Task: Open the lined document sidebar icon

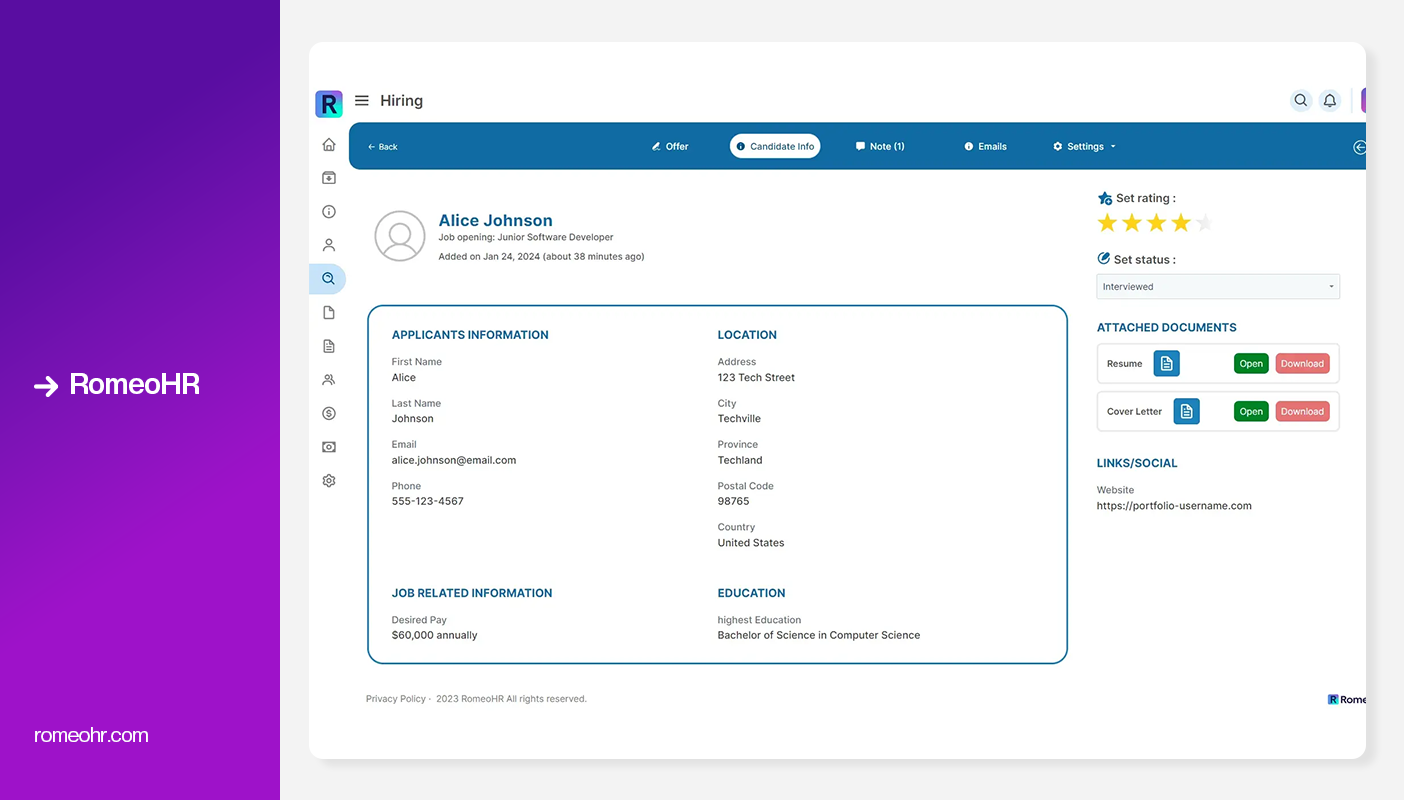Action: 329,346
